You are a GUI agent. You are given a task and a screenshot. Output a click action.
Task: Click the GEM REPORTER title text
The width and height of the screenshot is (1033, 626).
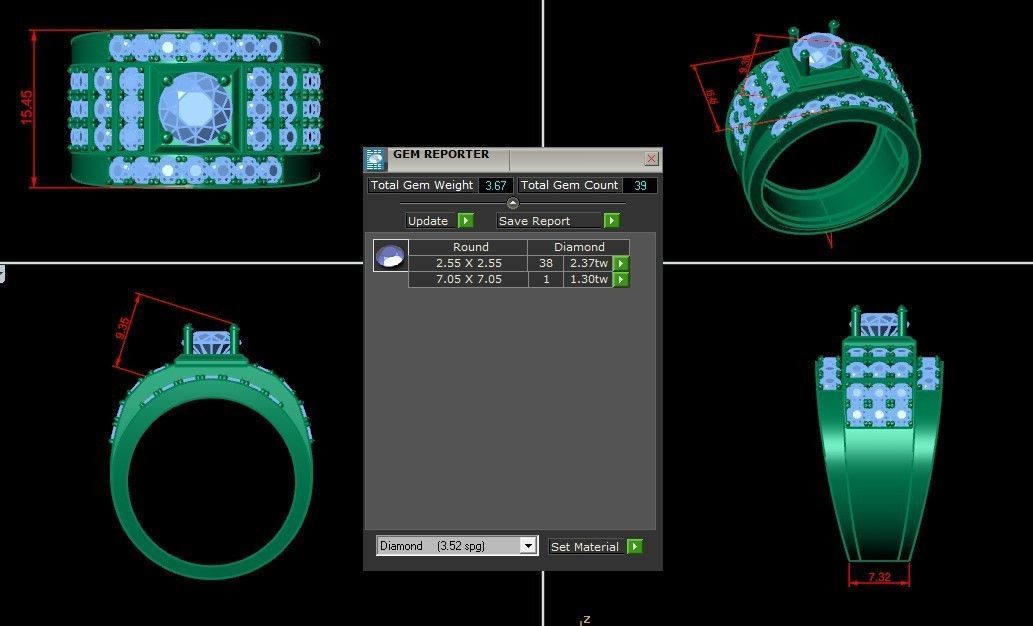pyautogui.click(x=441, y=154)
